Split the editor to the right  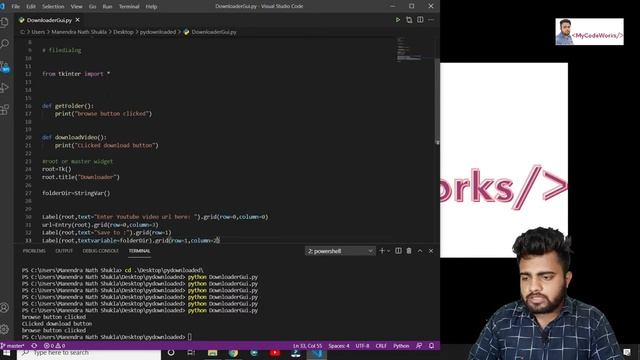tap(420, 20)
